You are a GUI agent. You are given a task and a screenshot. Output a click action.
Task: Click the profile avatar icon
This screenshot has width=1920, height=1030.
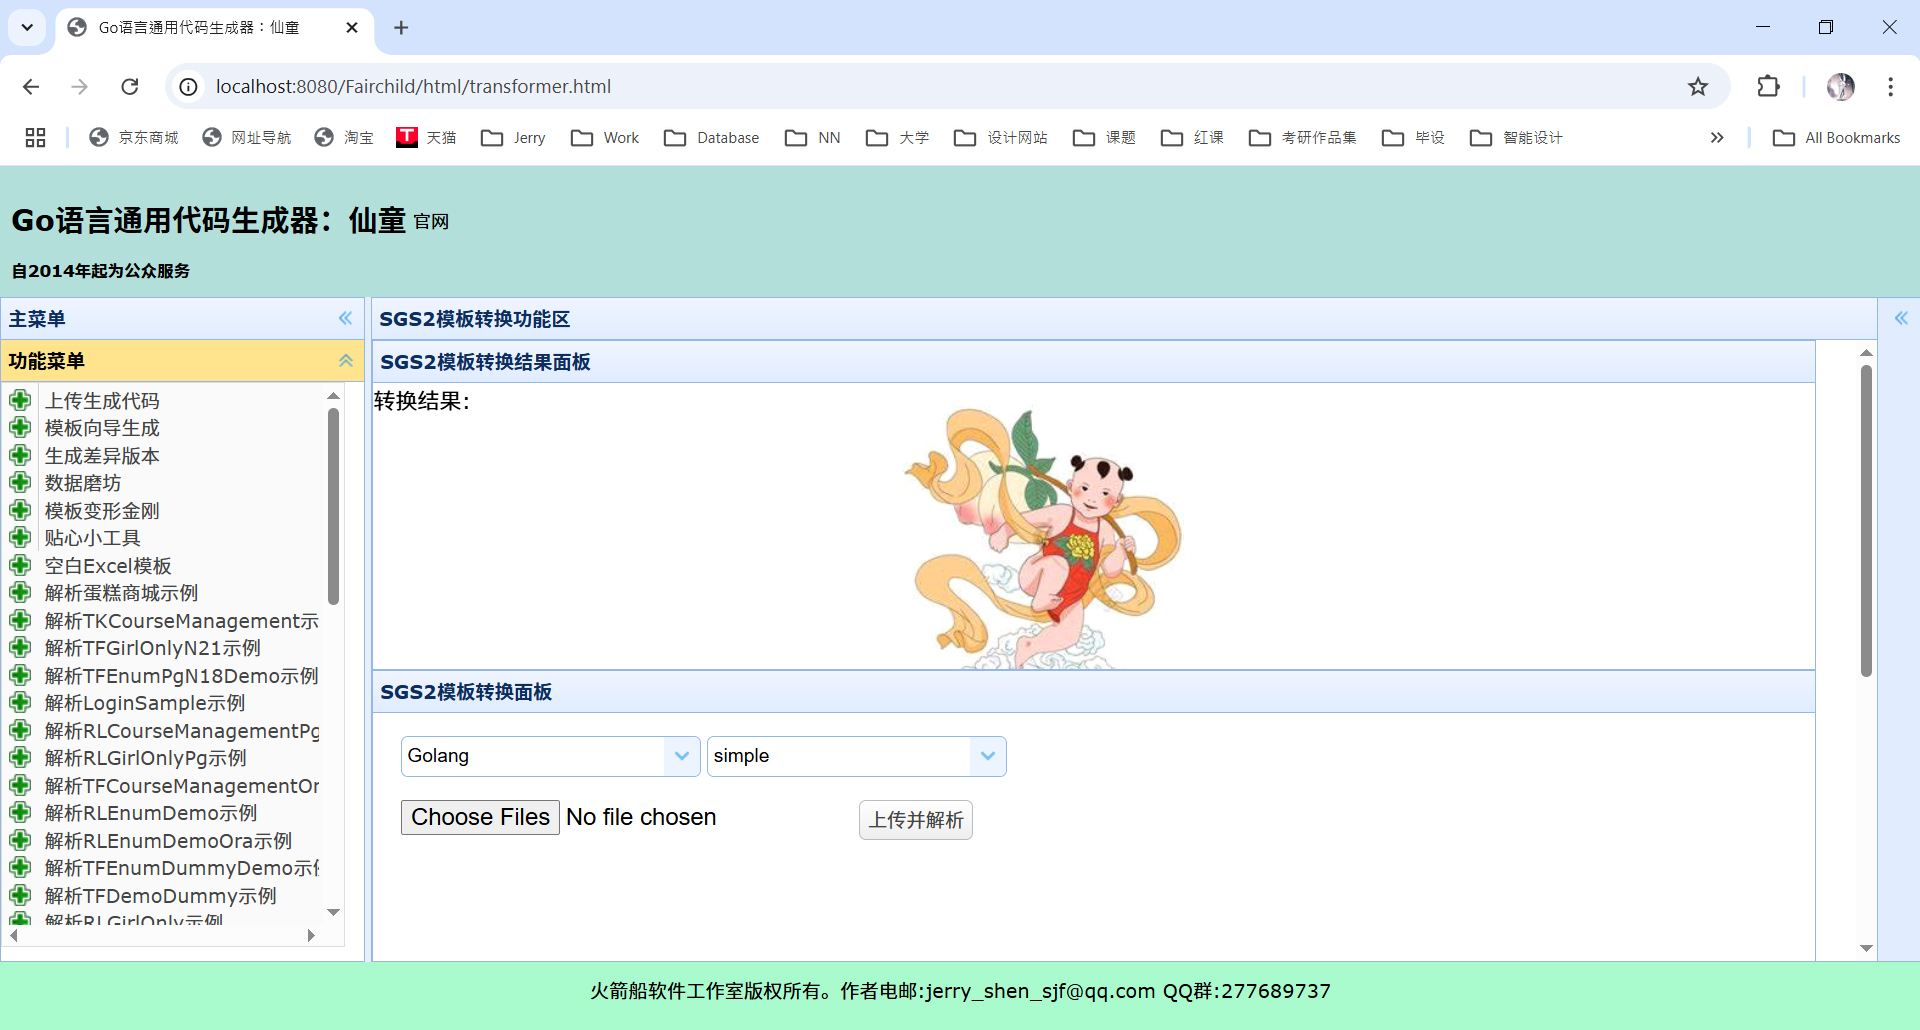(1841, 87)
